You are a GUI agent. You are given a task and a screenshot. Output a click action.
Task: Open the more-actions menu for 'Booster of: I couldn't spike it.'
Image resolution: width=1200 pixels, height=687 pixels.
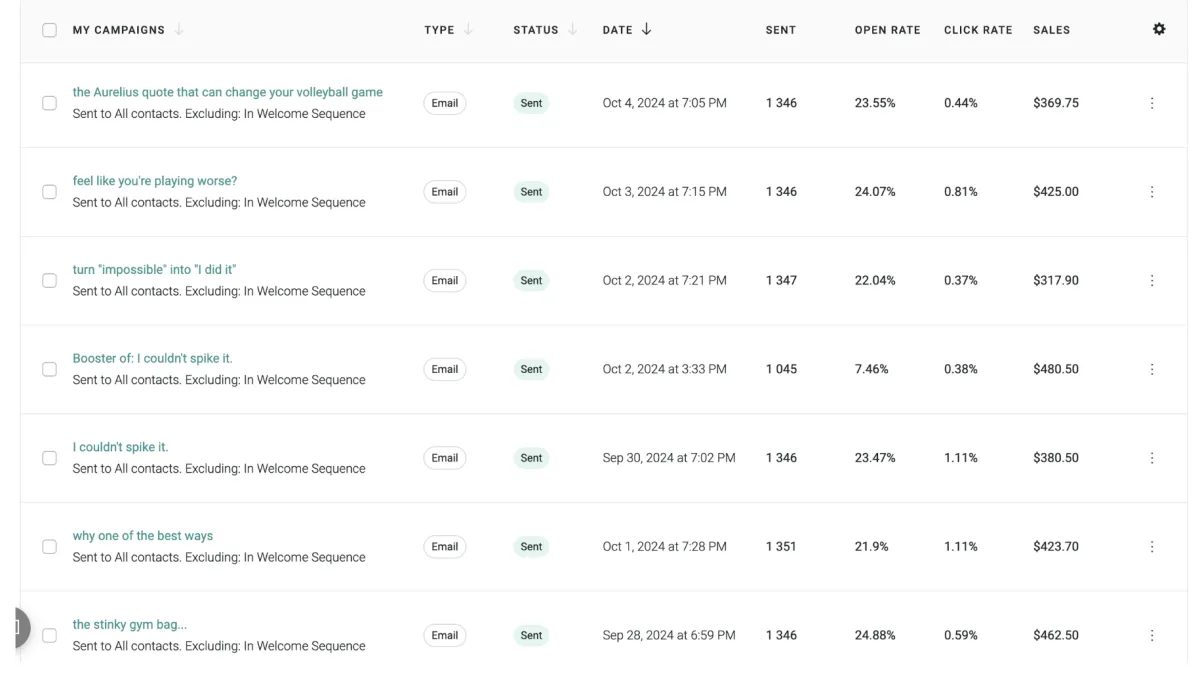tap(1152, 369)
